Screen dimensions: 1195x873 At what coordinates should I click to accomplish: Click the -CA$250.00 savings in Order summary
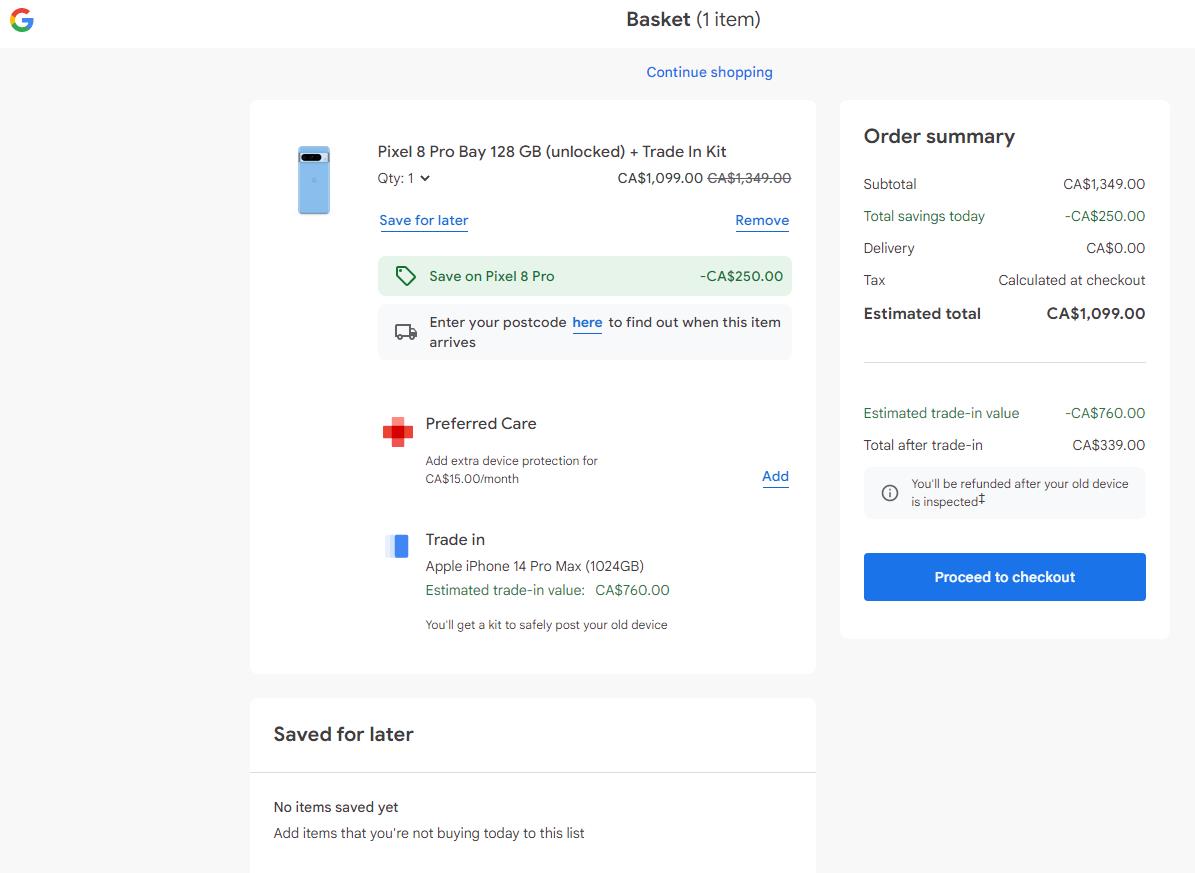tap(1105, 216)
